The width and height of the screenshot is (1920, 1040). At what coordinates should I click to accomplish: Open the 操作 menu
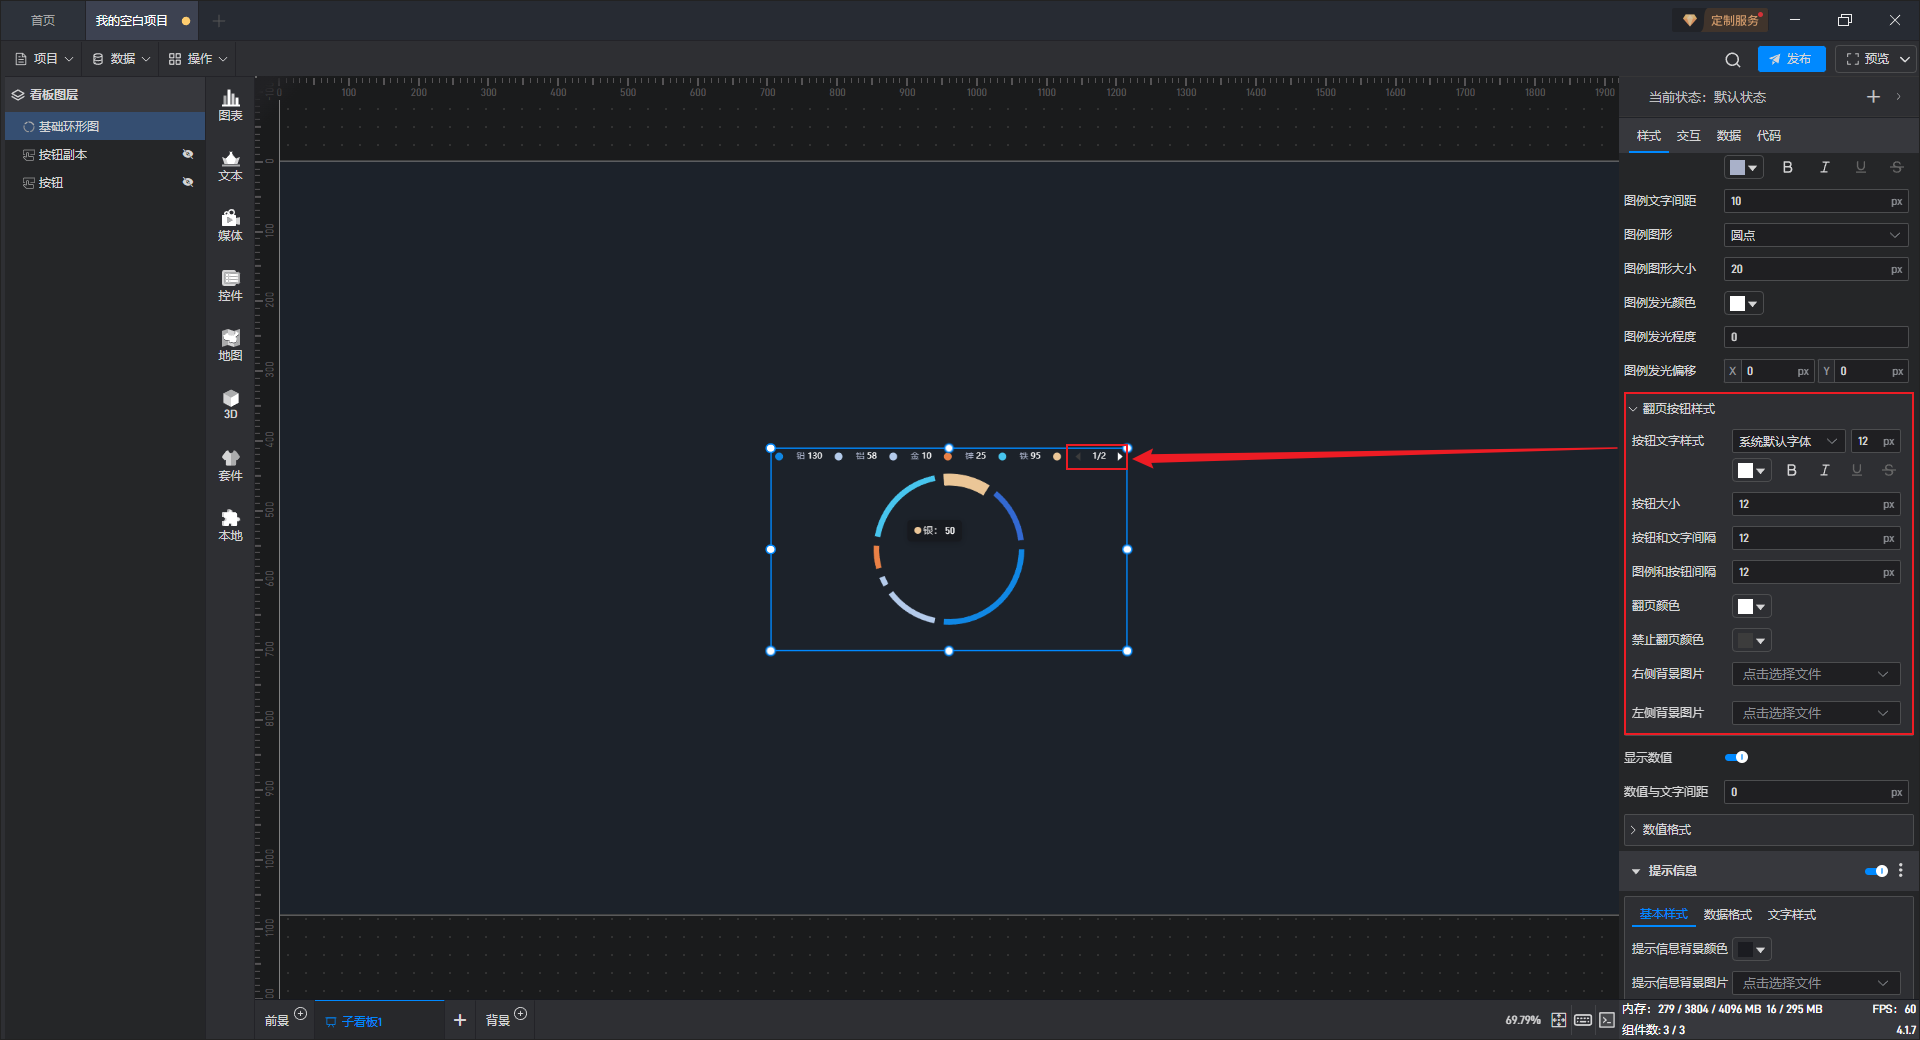[x=198, y=59]
